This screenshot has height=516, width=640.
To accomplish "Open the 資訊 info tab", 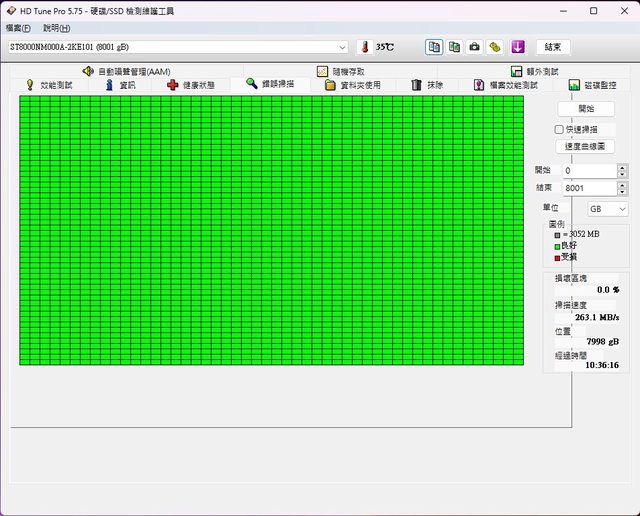I will tap(120, 85).
